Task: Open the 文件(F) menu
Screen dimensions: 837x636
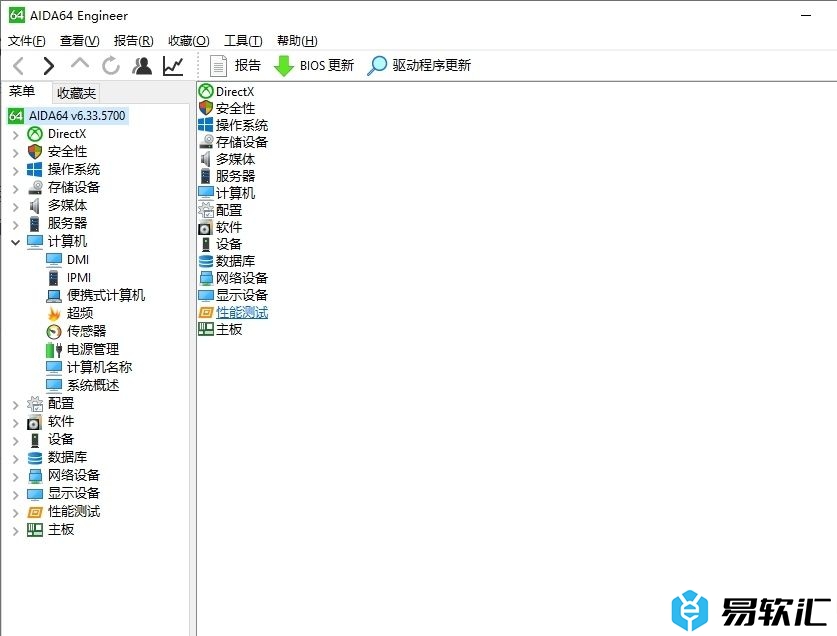Action: tap(27, 41)
